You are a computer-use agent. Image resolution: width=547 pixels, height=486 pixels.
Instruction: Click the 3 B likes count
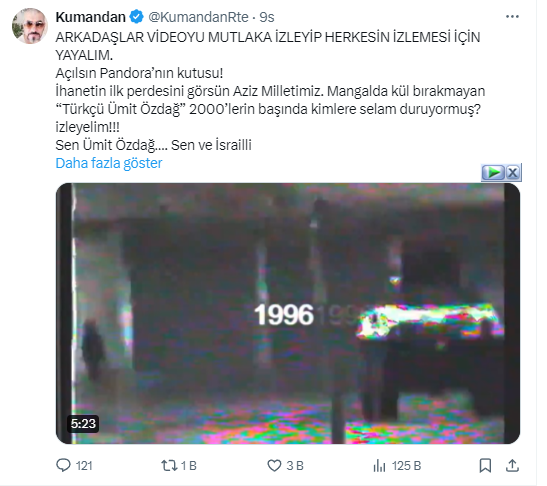(295, 466)
